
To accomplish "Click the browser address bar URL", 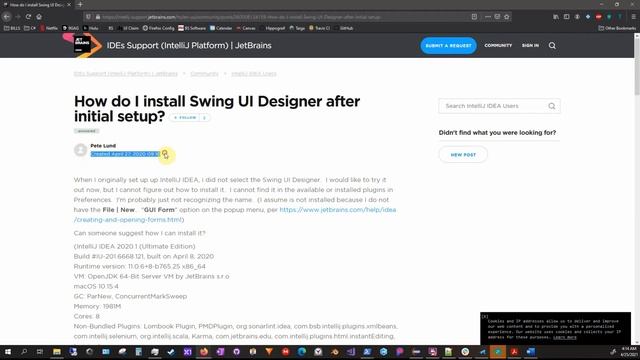I will (241, 17).
